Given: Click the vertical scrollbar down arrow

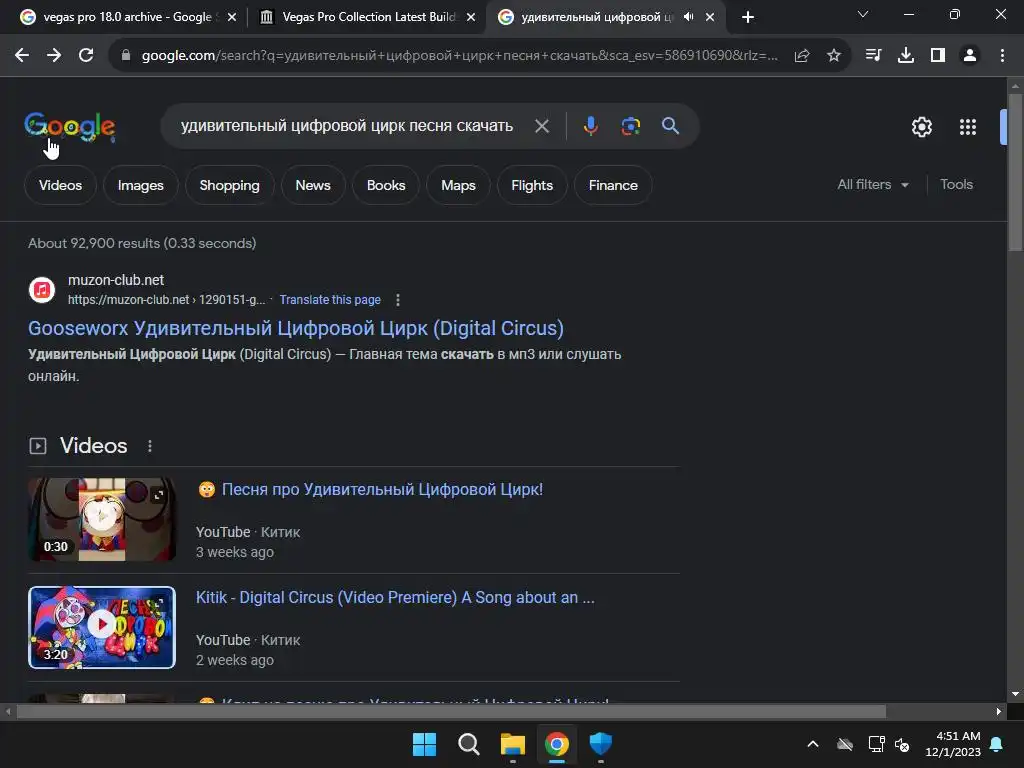Looking at the screenshot, I should click(1015, 694).
